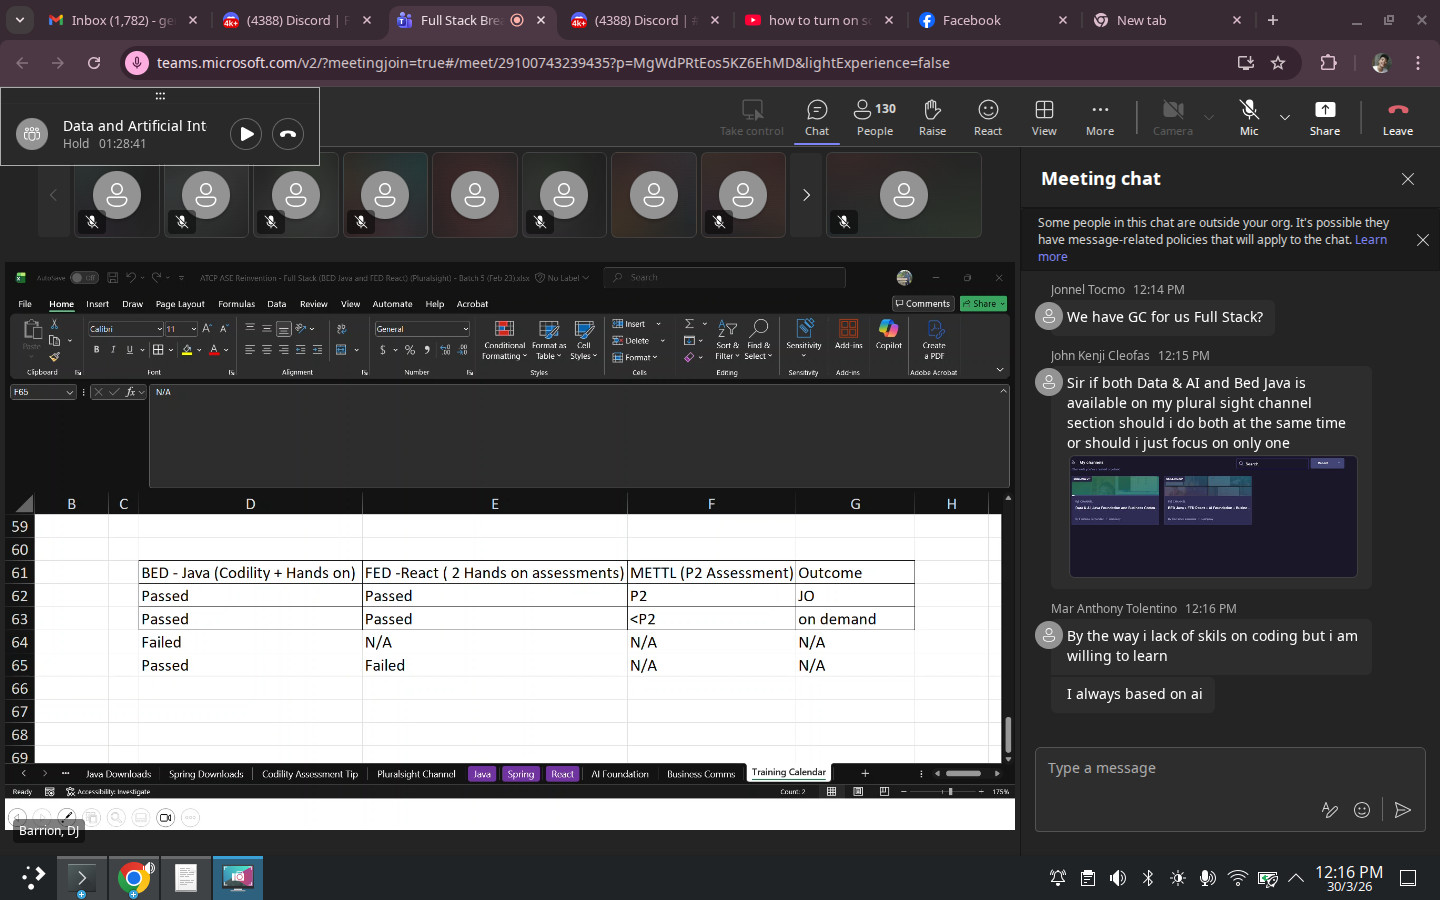Screen dimensions: 1440x900
Task: Toggle Bold formatting in Excel ribbon
Action: click(x=96, y=350)
